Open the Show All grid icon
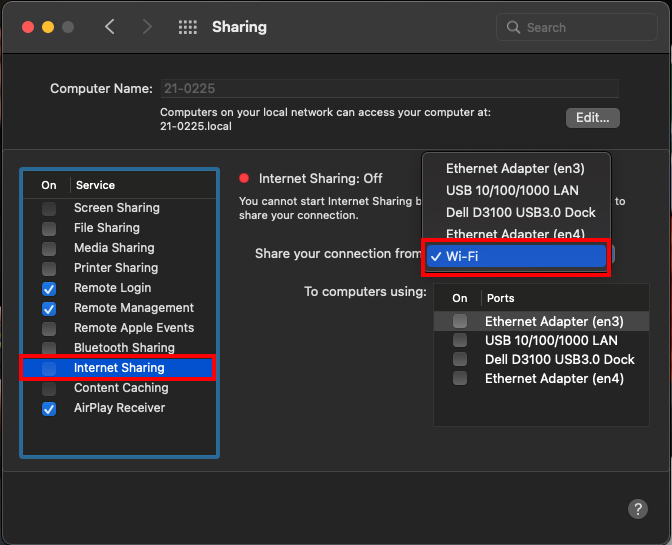The image size is (672, 545). (x=187, y=28)
